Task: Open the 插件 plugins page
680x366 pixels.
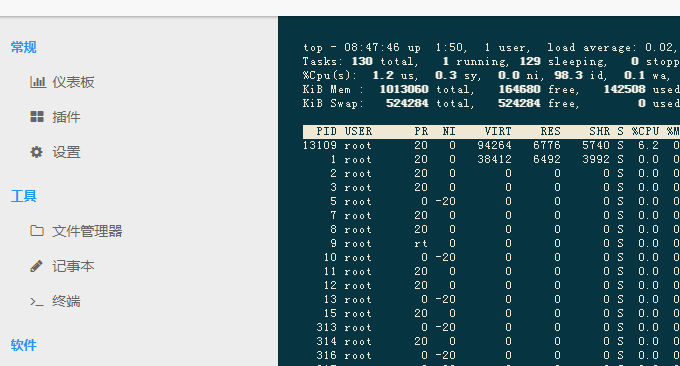Action: point(66,117)
